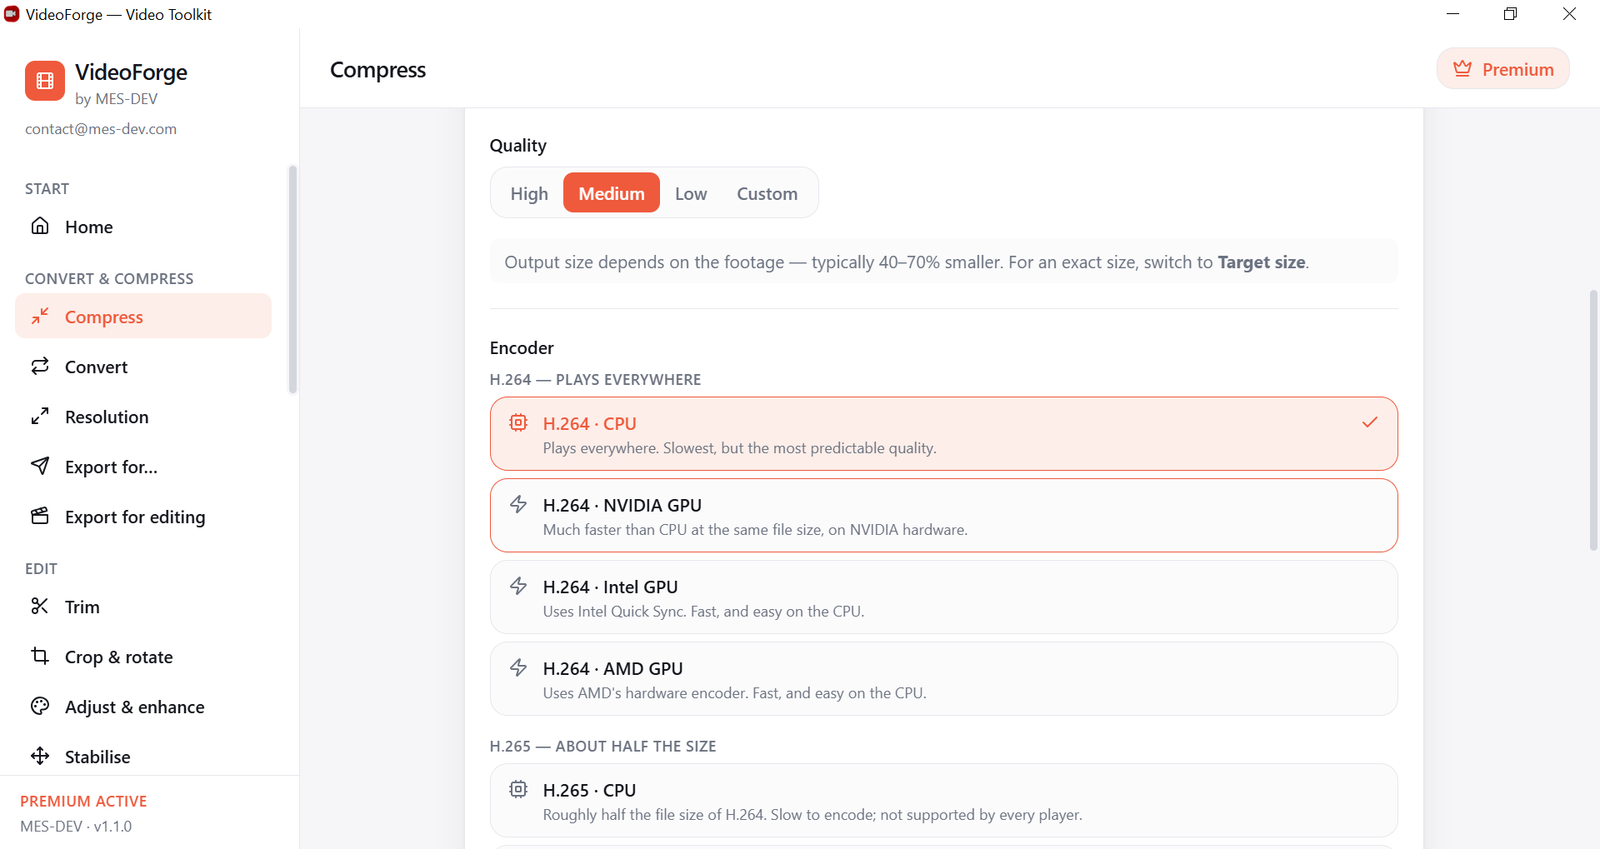The width and height of the screenshot is (1600, 849).
Task: Click the 'Quality' section heading
Action: click(x=518, y=146)
